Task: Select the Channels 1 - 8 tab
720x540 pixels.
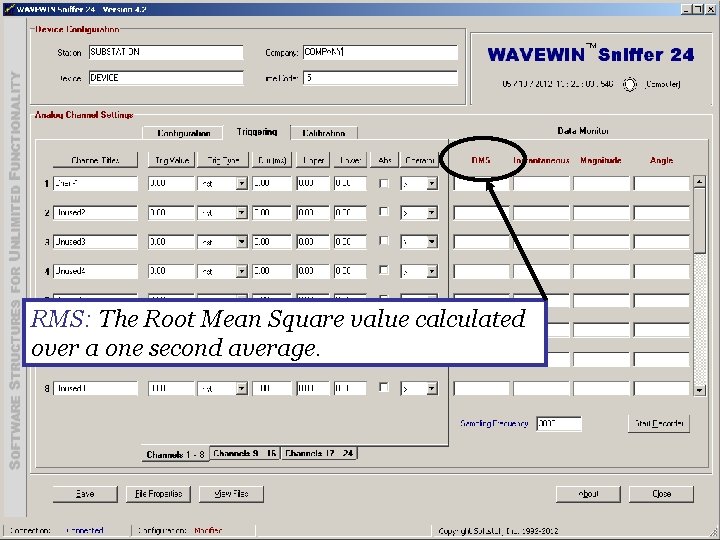Action: (x=175, y=454)
